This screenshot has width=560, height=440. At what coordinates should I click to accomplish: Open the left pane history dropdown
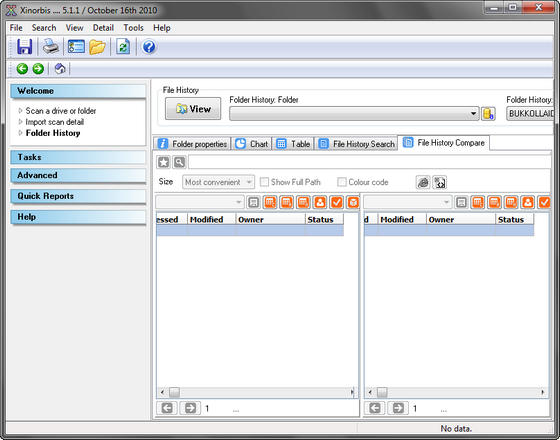(200, 202)
